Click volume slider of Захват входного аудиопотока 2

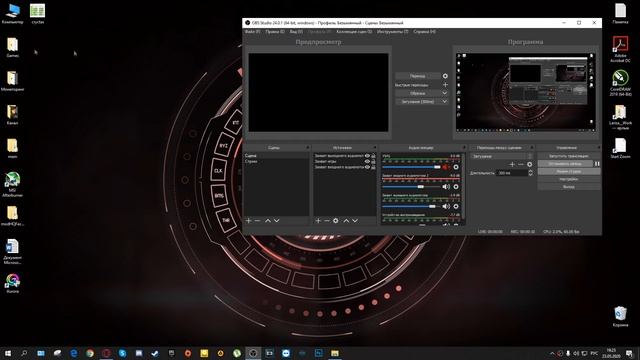(411, 187)
